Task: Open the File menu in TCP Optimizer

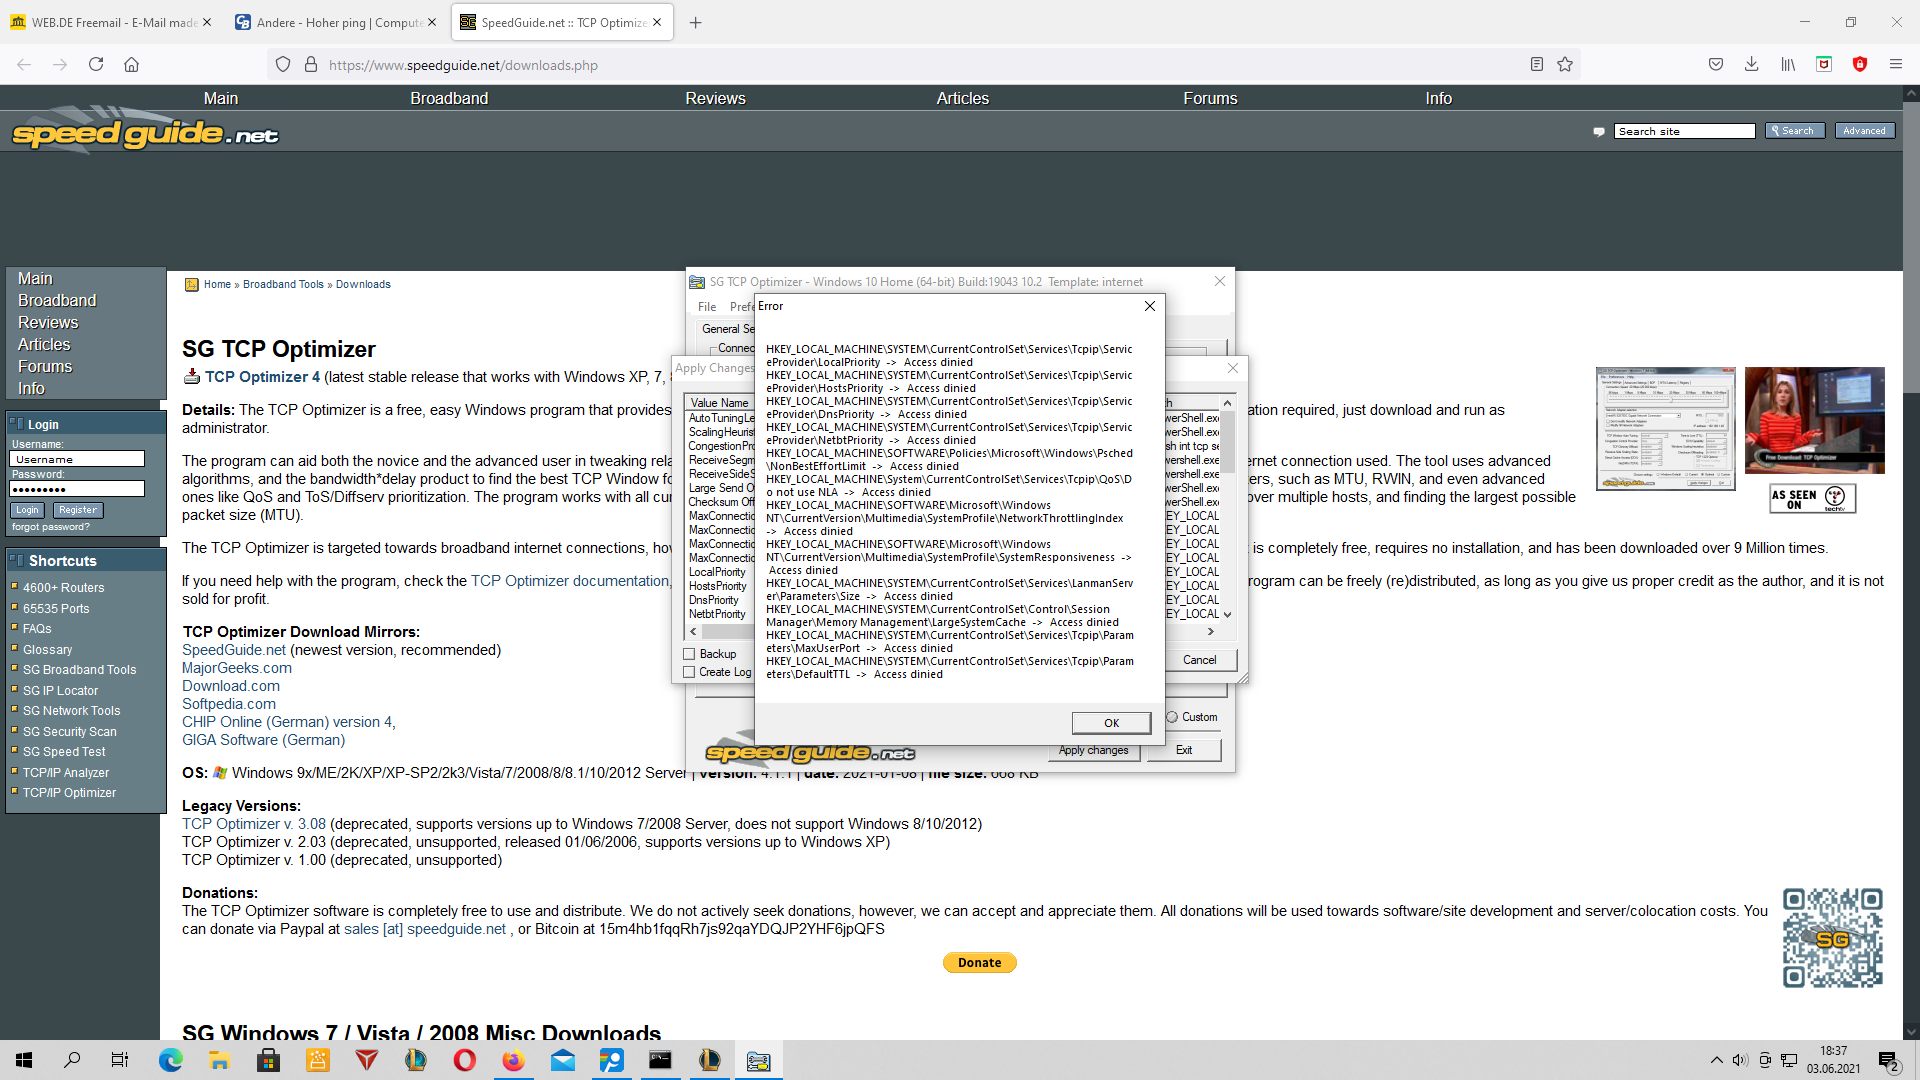Action: click(707, 307)
